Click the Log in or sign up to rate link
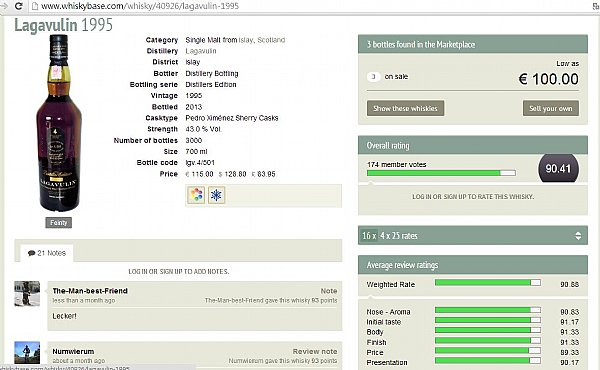This screenshot has height=370, width=600. point(473,197)
